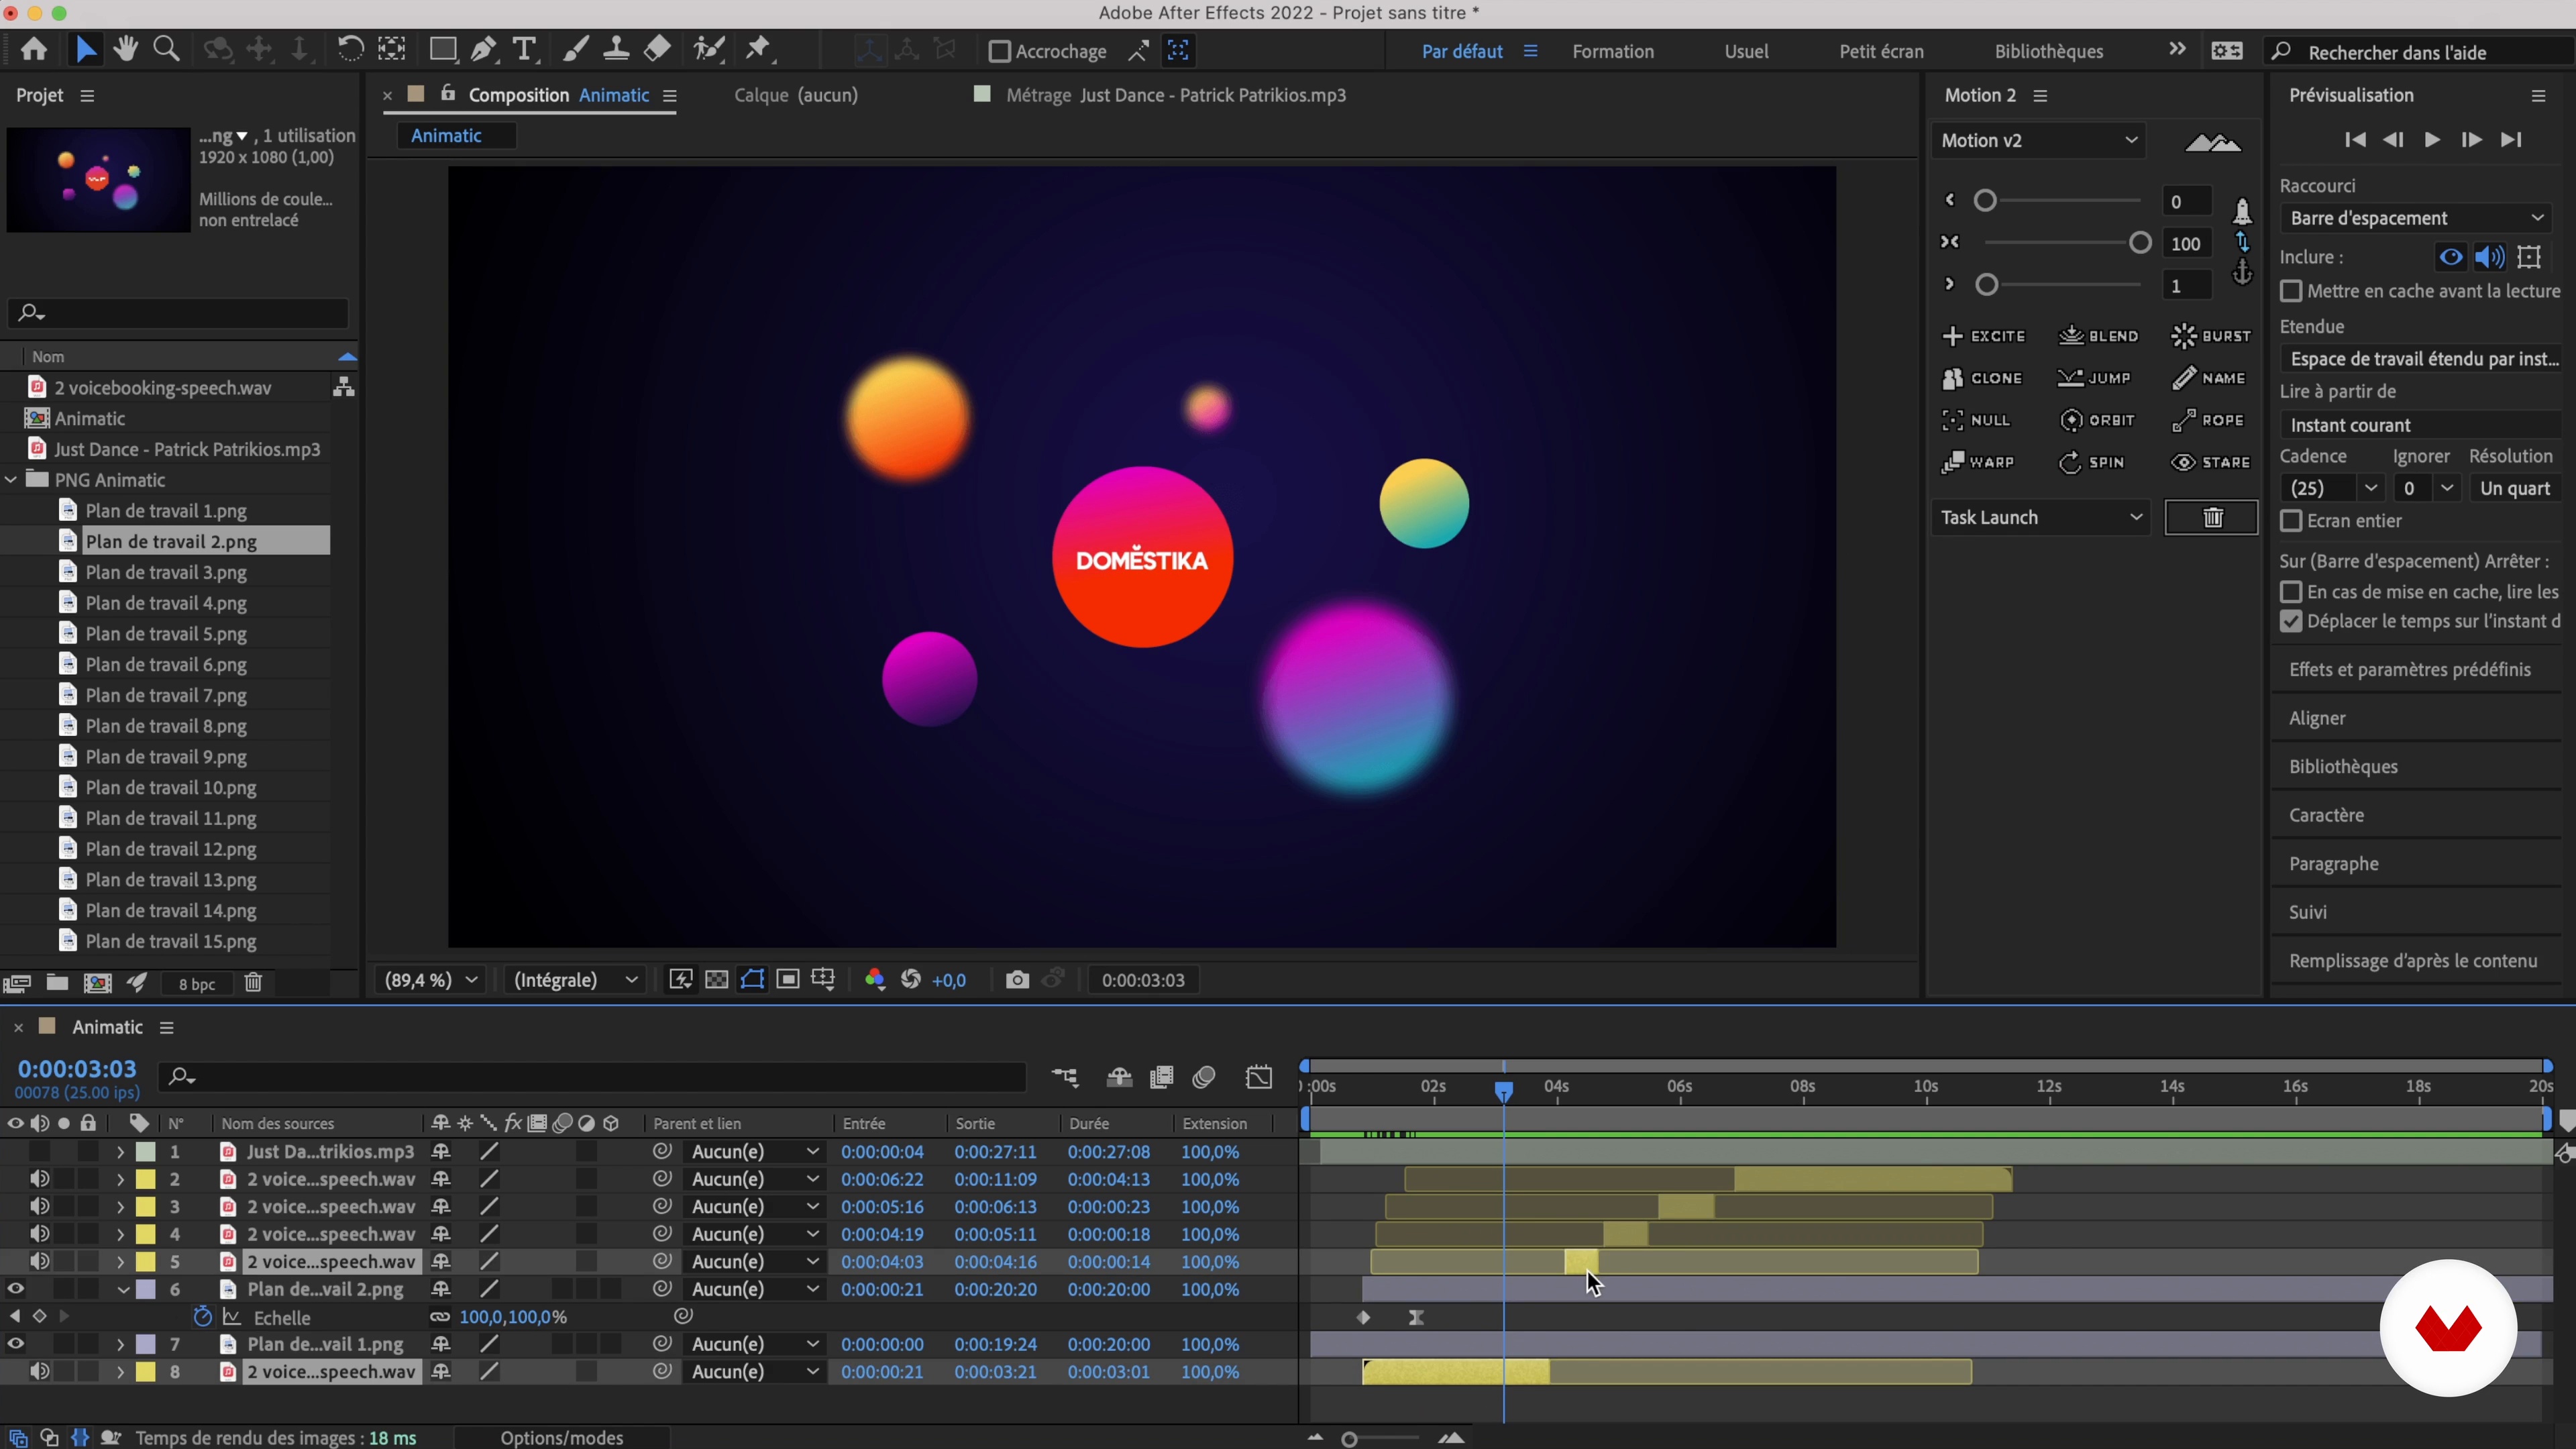Select the Puppet Pin tool
Viewport: 2576px width, 1449px height.
click(760, 49)
